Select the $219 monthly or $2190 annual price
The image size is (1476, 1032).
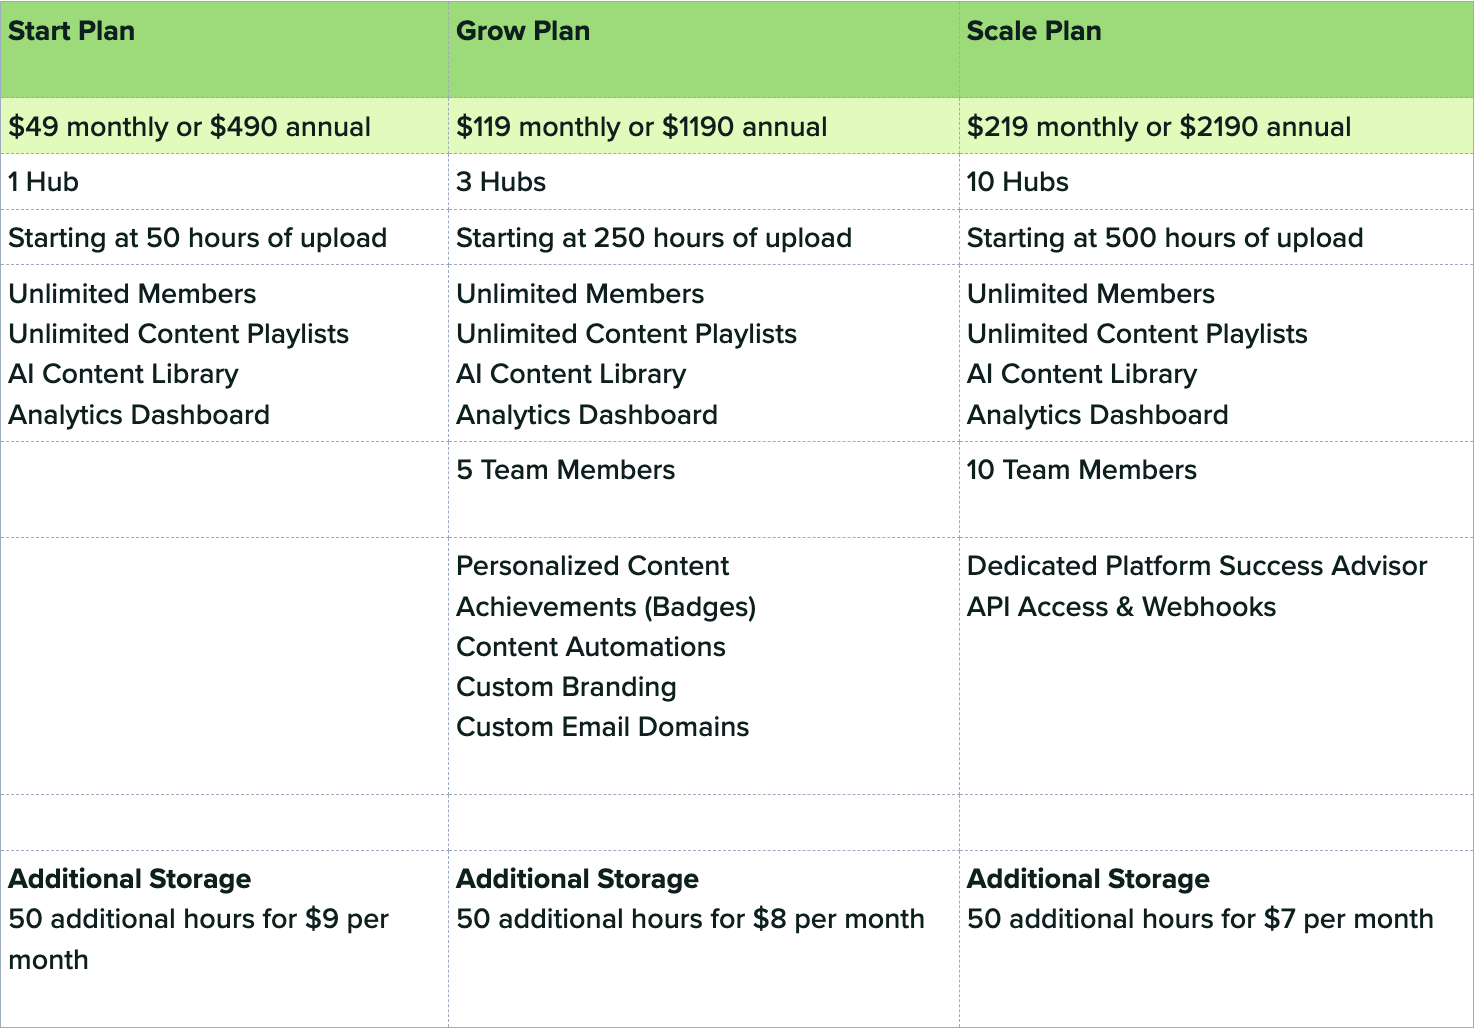point(1159,127)
